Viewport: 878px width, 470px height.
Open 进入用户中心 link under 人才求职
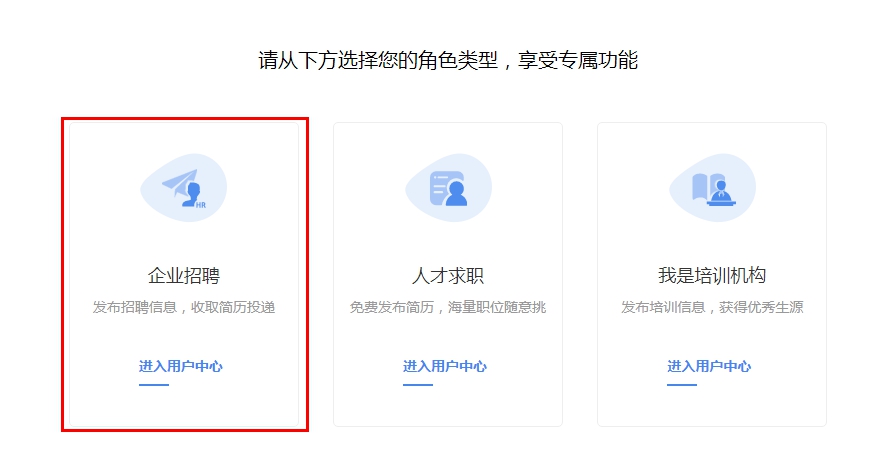pos(445,366)
